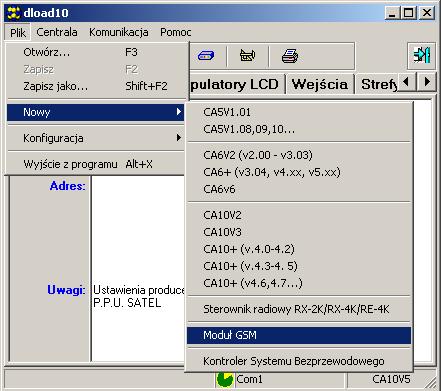Choose CA10+ (v.4.3-4. 5)
441x391 pixels.
(299, 266)
